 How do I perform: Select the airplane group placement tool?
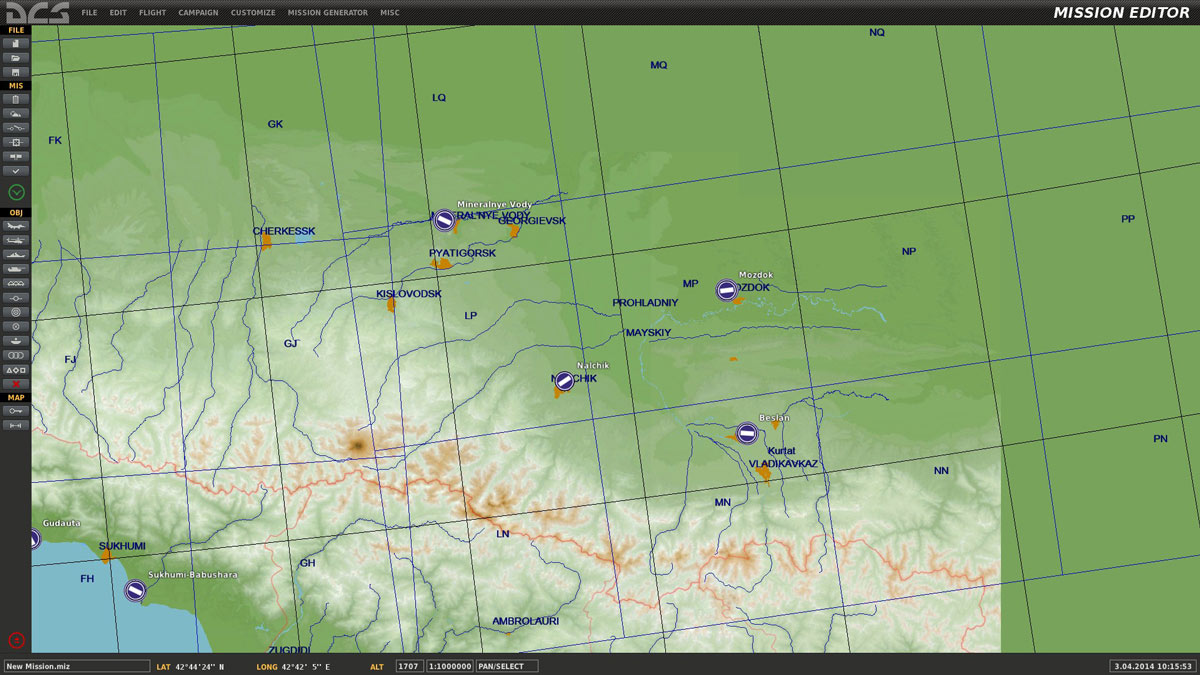(16, 226)
